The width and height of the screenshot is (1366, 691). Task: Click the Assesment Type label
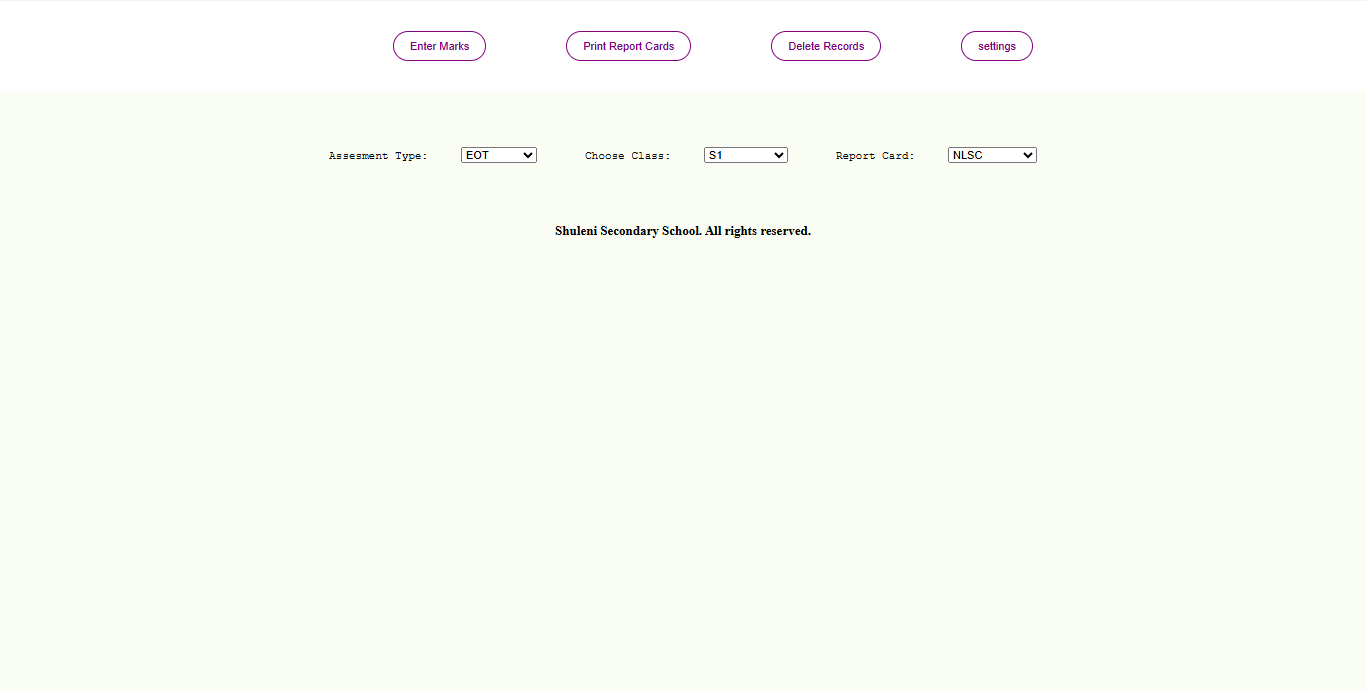(378, 155)
